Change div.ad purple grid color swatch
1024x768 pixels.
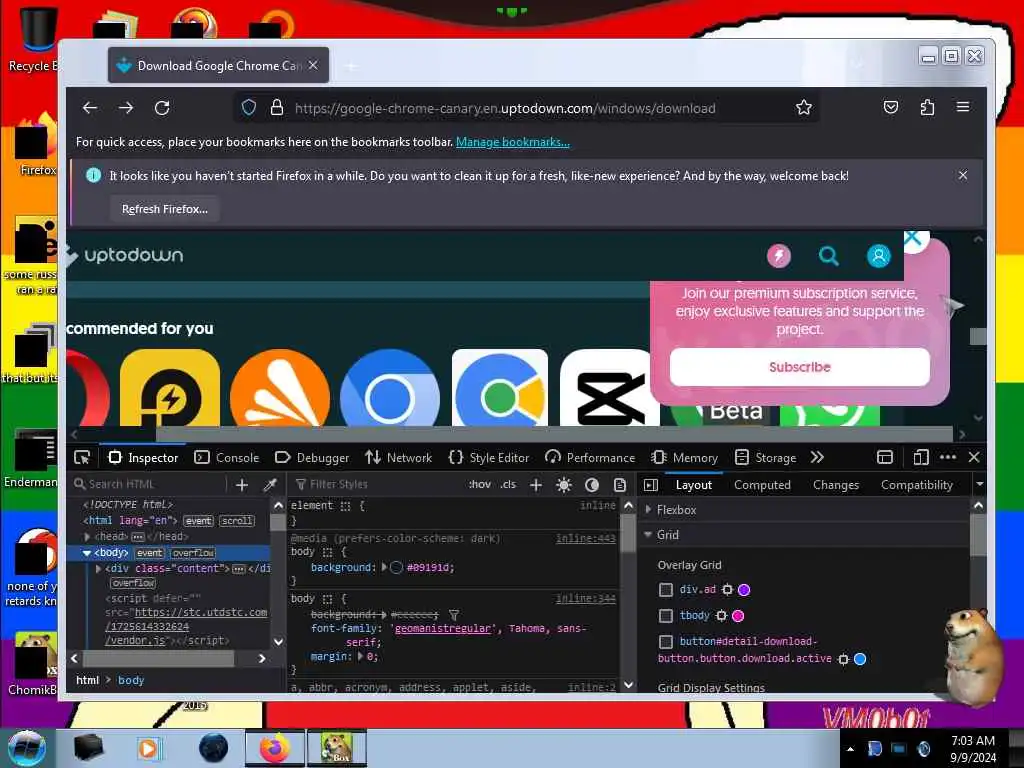(744, 590)
